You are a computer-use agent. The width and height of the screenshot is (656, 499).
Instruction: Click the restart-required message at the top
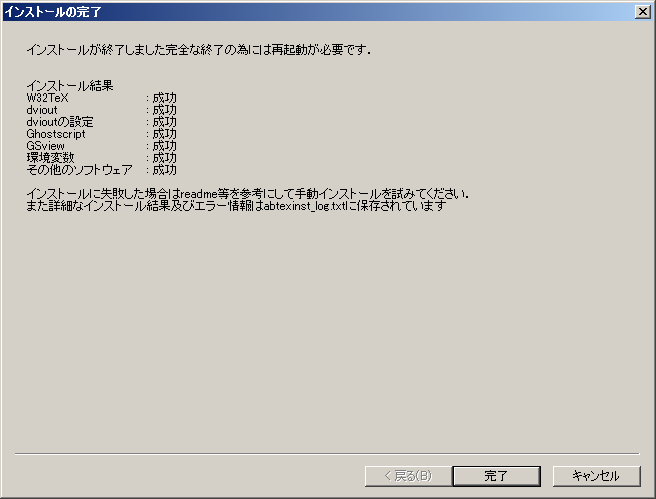click(x=198, y=50)
